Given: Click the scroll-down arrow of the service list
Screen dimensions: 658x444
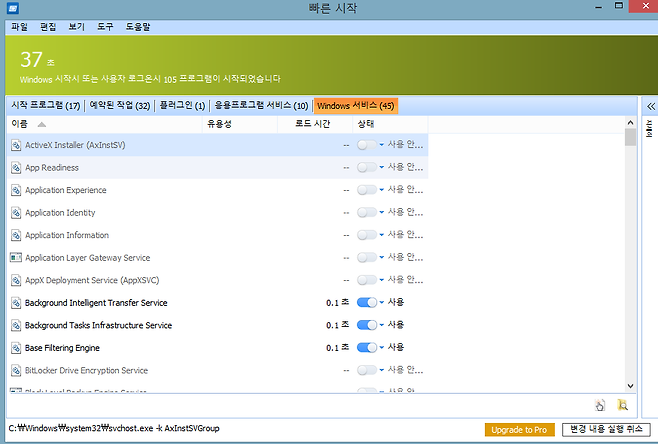Looking at the screenshot, I should [x=630, y=385].
